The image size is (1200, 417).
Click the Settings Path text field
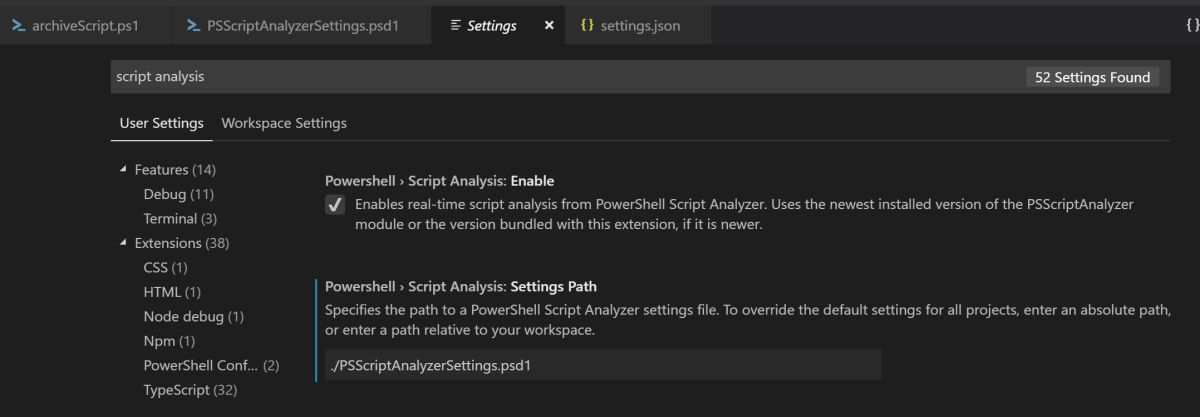click(x=603, y=365)
